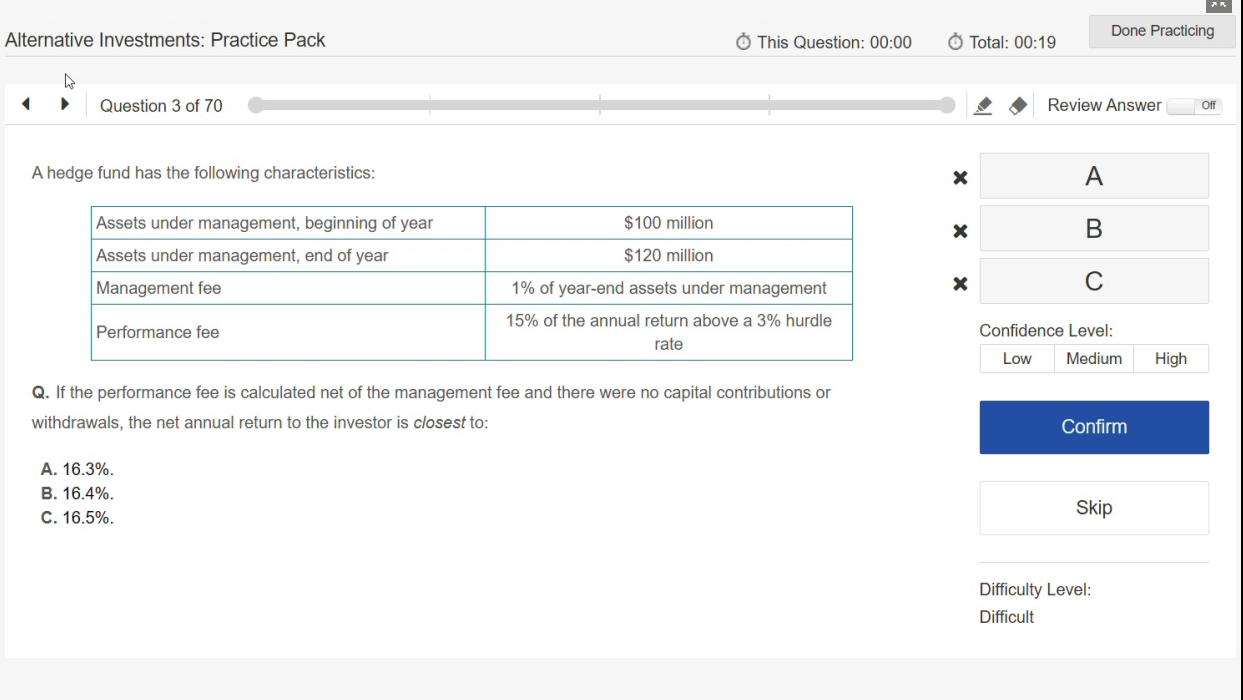Choose answer button C

(x=1093, y=282)
